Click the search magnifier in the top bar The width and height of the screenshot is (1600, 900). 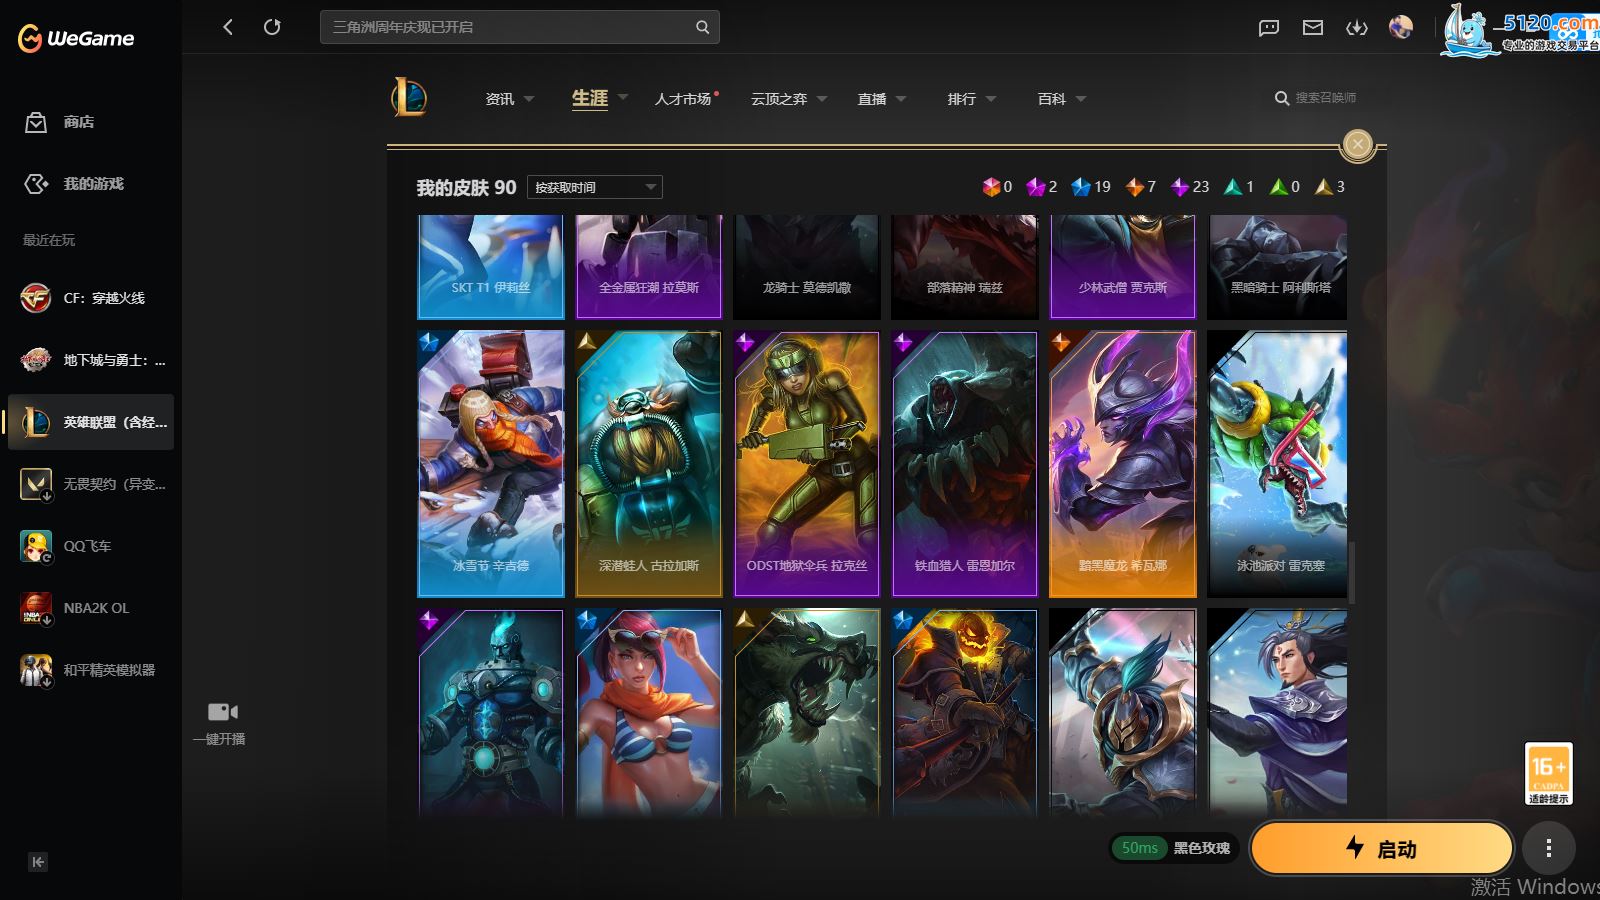pyautogui.click(x=702, y=27)
